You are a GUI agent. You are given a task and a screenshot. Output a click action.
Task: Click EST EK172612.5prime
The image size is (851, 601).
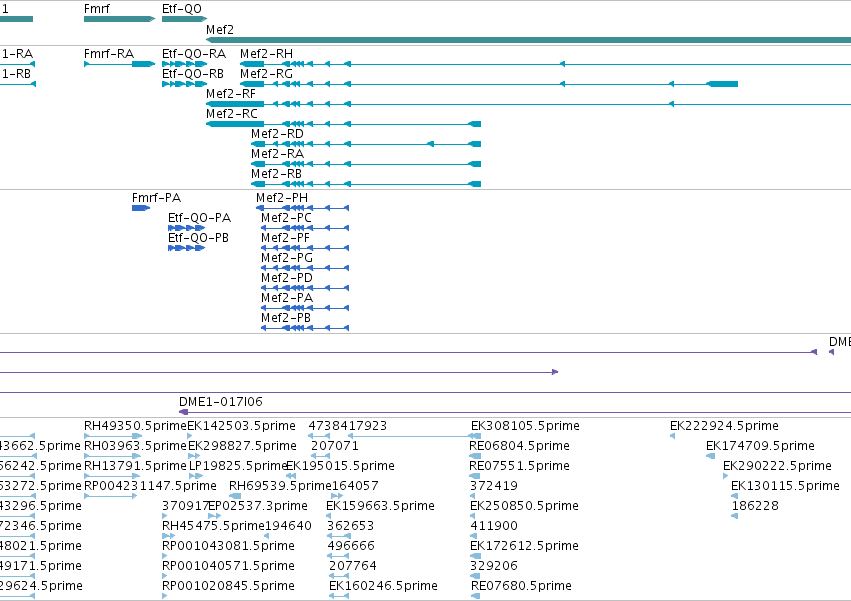click(x=524, y=547)
